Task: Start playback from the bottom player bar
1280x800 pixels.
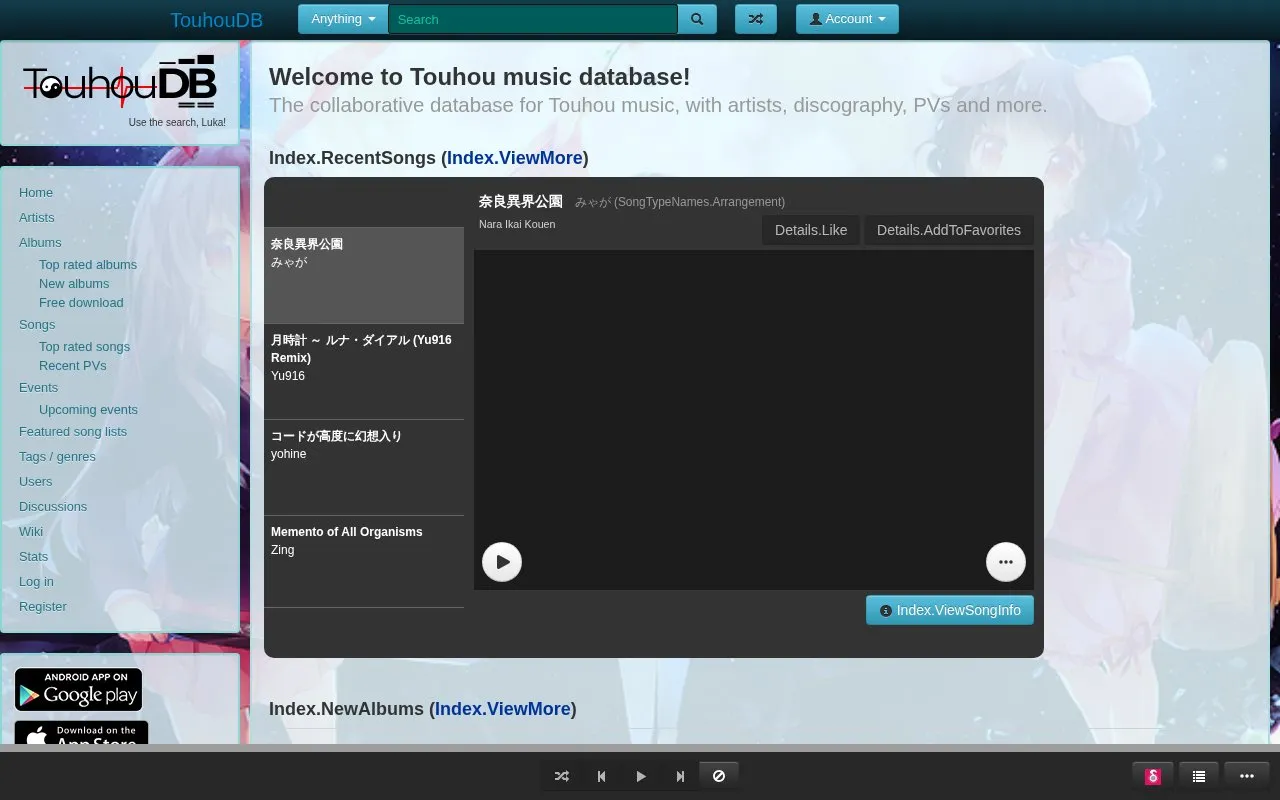Action: 641,776
